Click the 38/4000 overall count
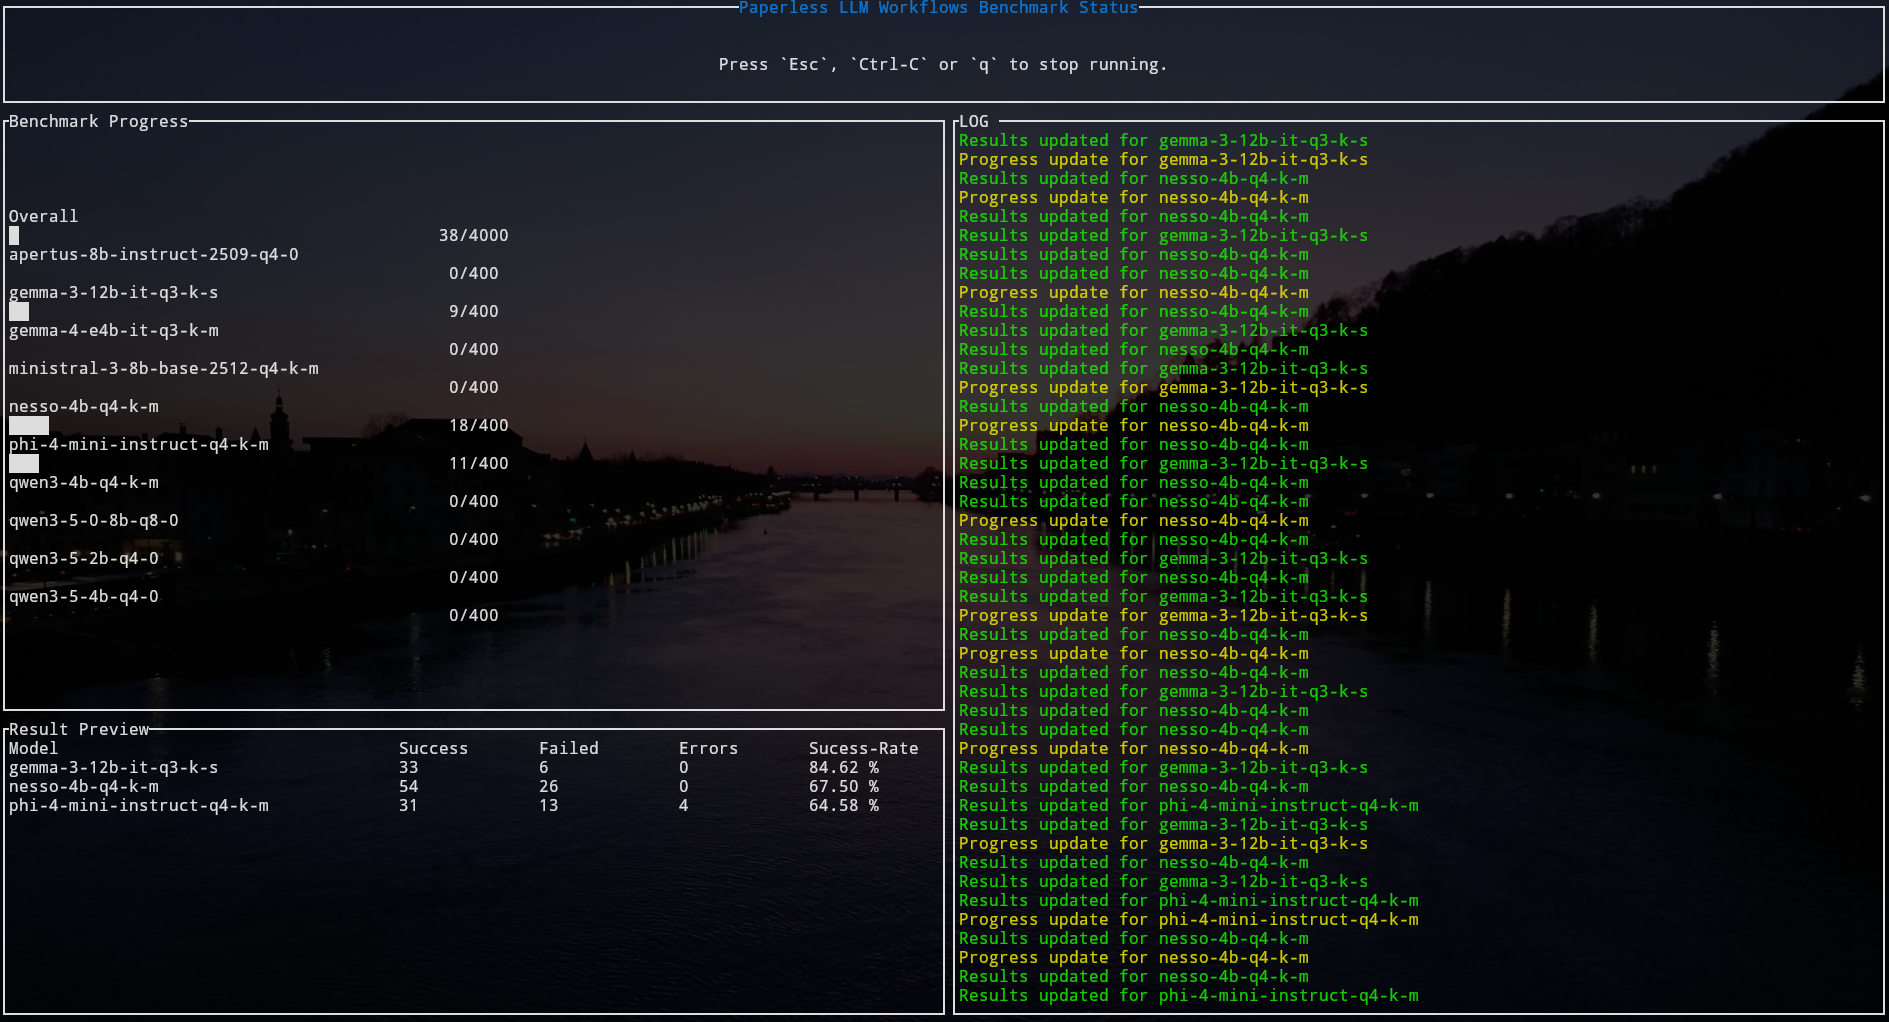The image size is (1889, 1022). pyautogui.click(x=473, y=236)
